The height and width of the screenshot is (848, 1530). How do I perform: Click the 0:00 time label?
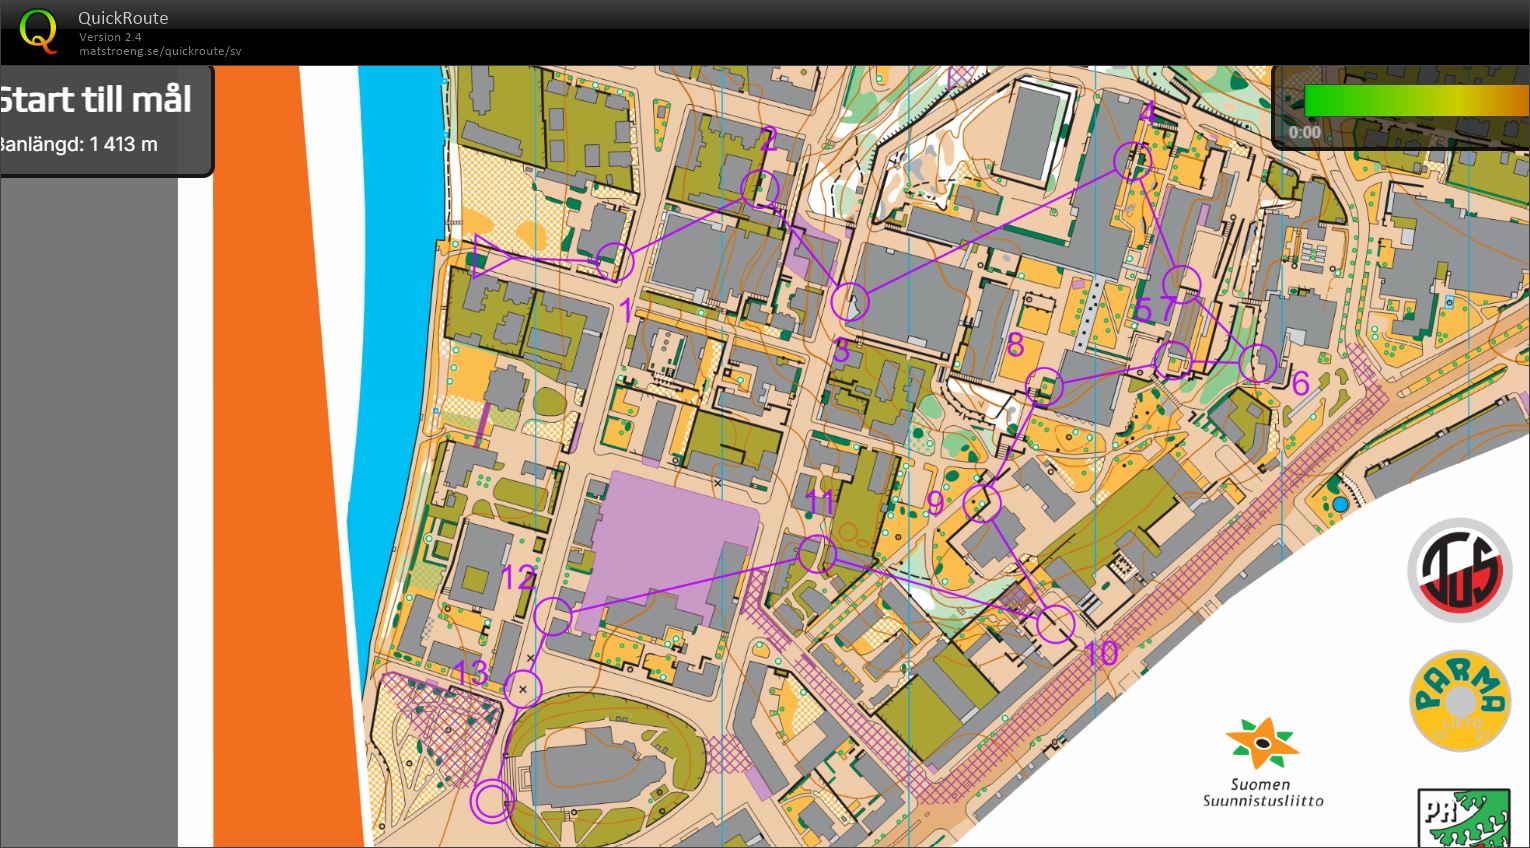click(1304, 132)
